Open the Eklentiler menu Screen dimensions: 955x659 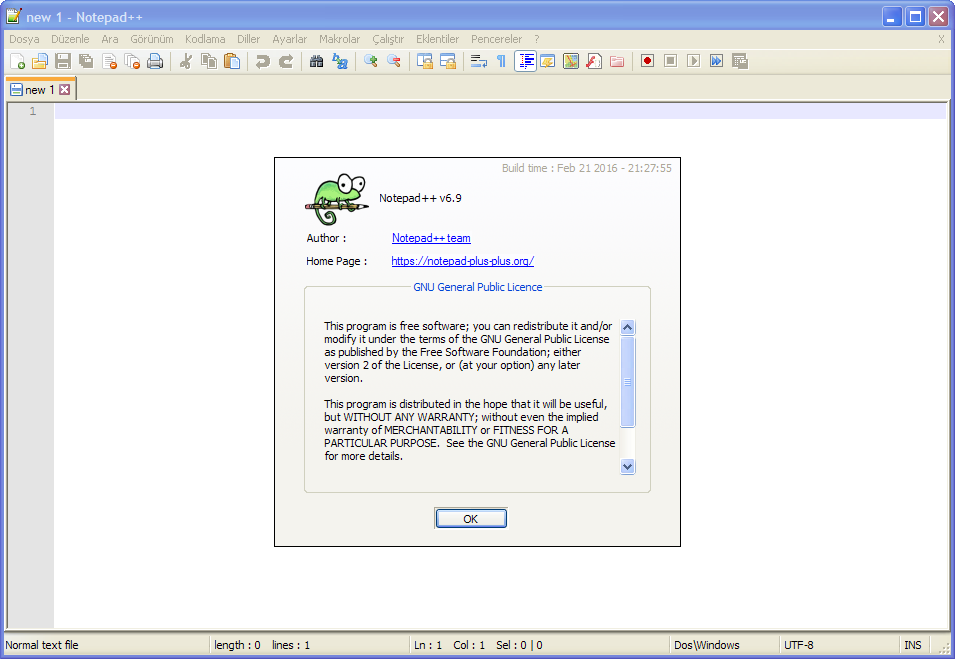tap(437, 39)
